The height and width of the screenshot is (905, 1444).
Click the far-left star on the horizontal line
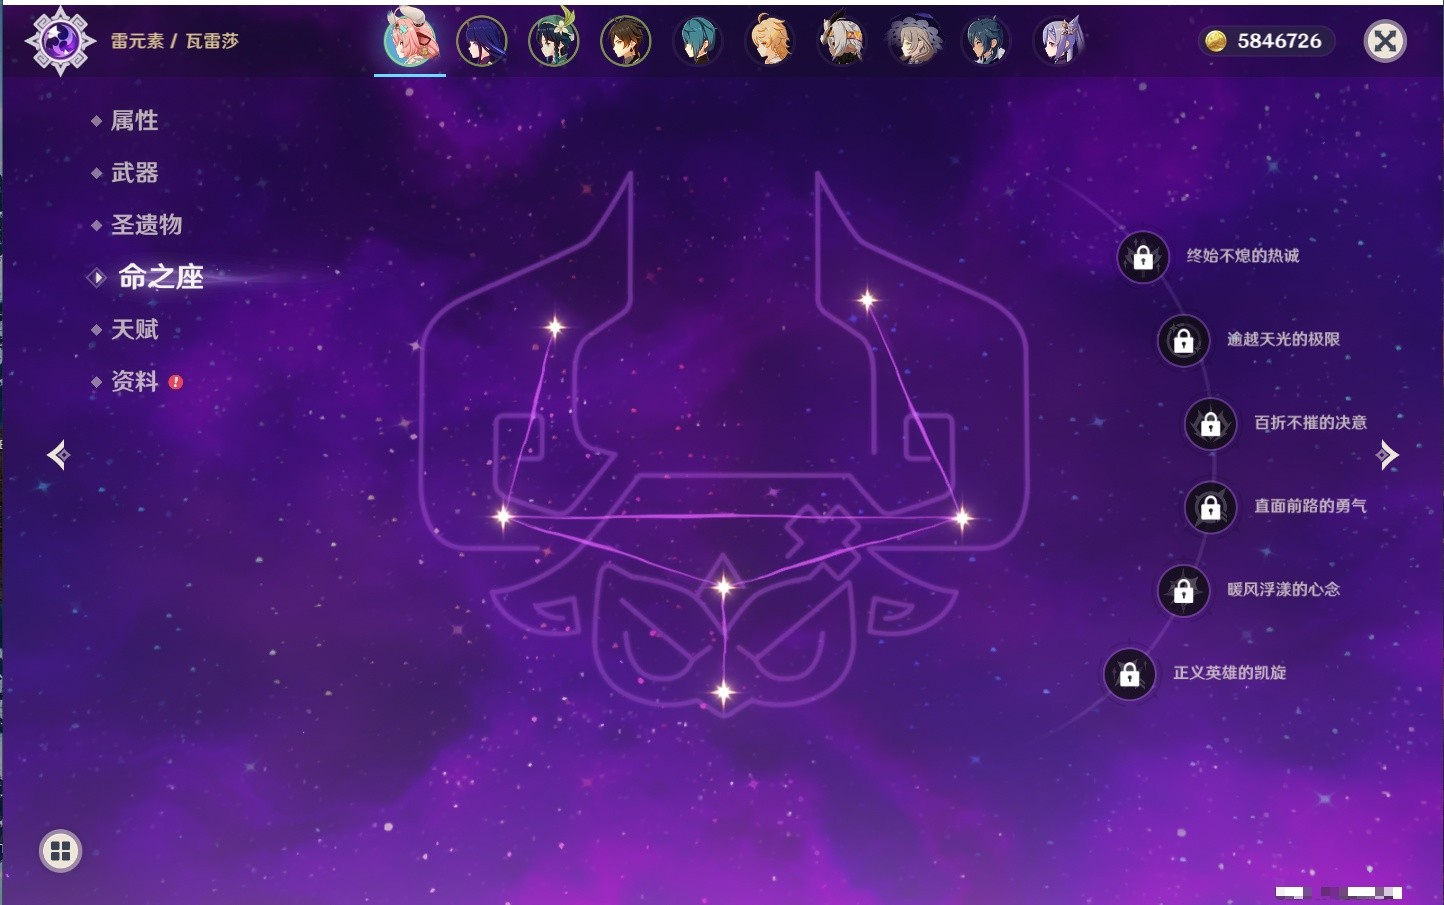click(x=503, y=516)
